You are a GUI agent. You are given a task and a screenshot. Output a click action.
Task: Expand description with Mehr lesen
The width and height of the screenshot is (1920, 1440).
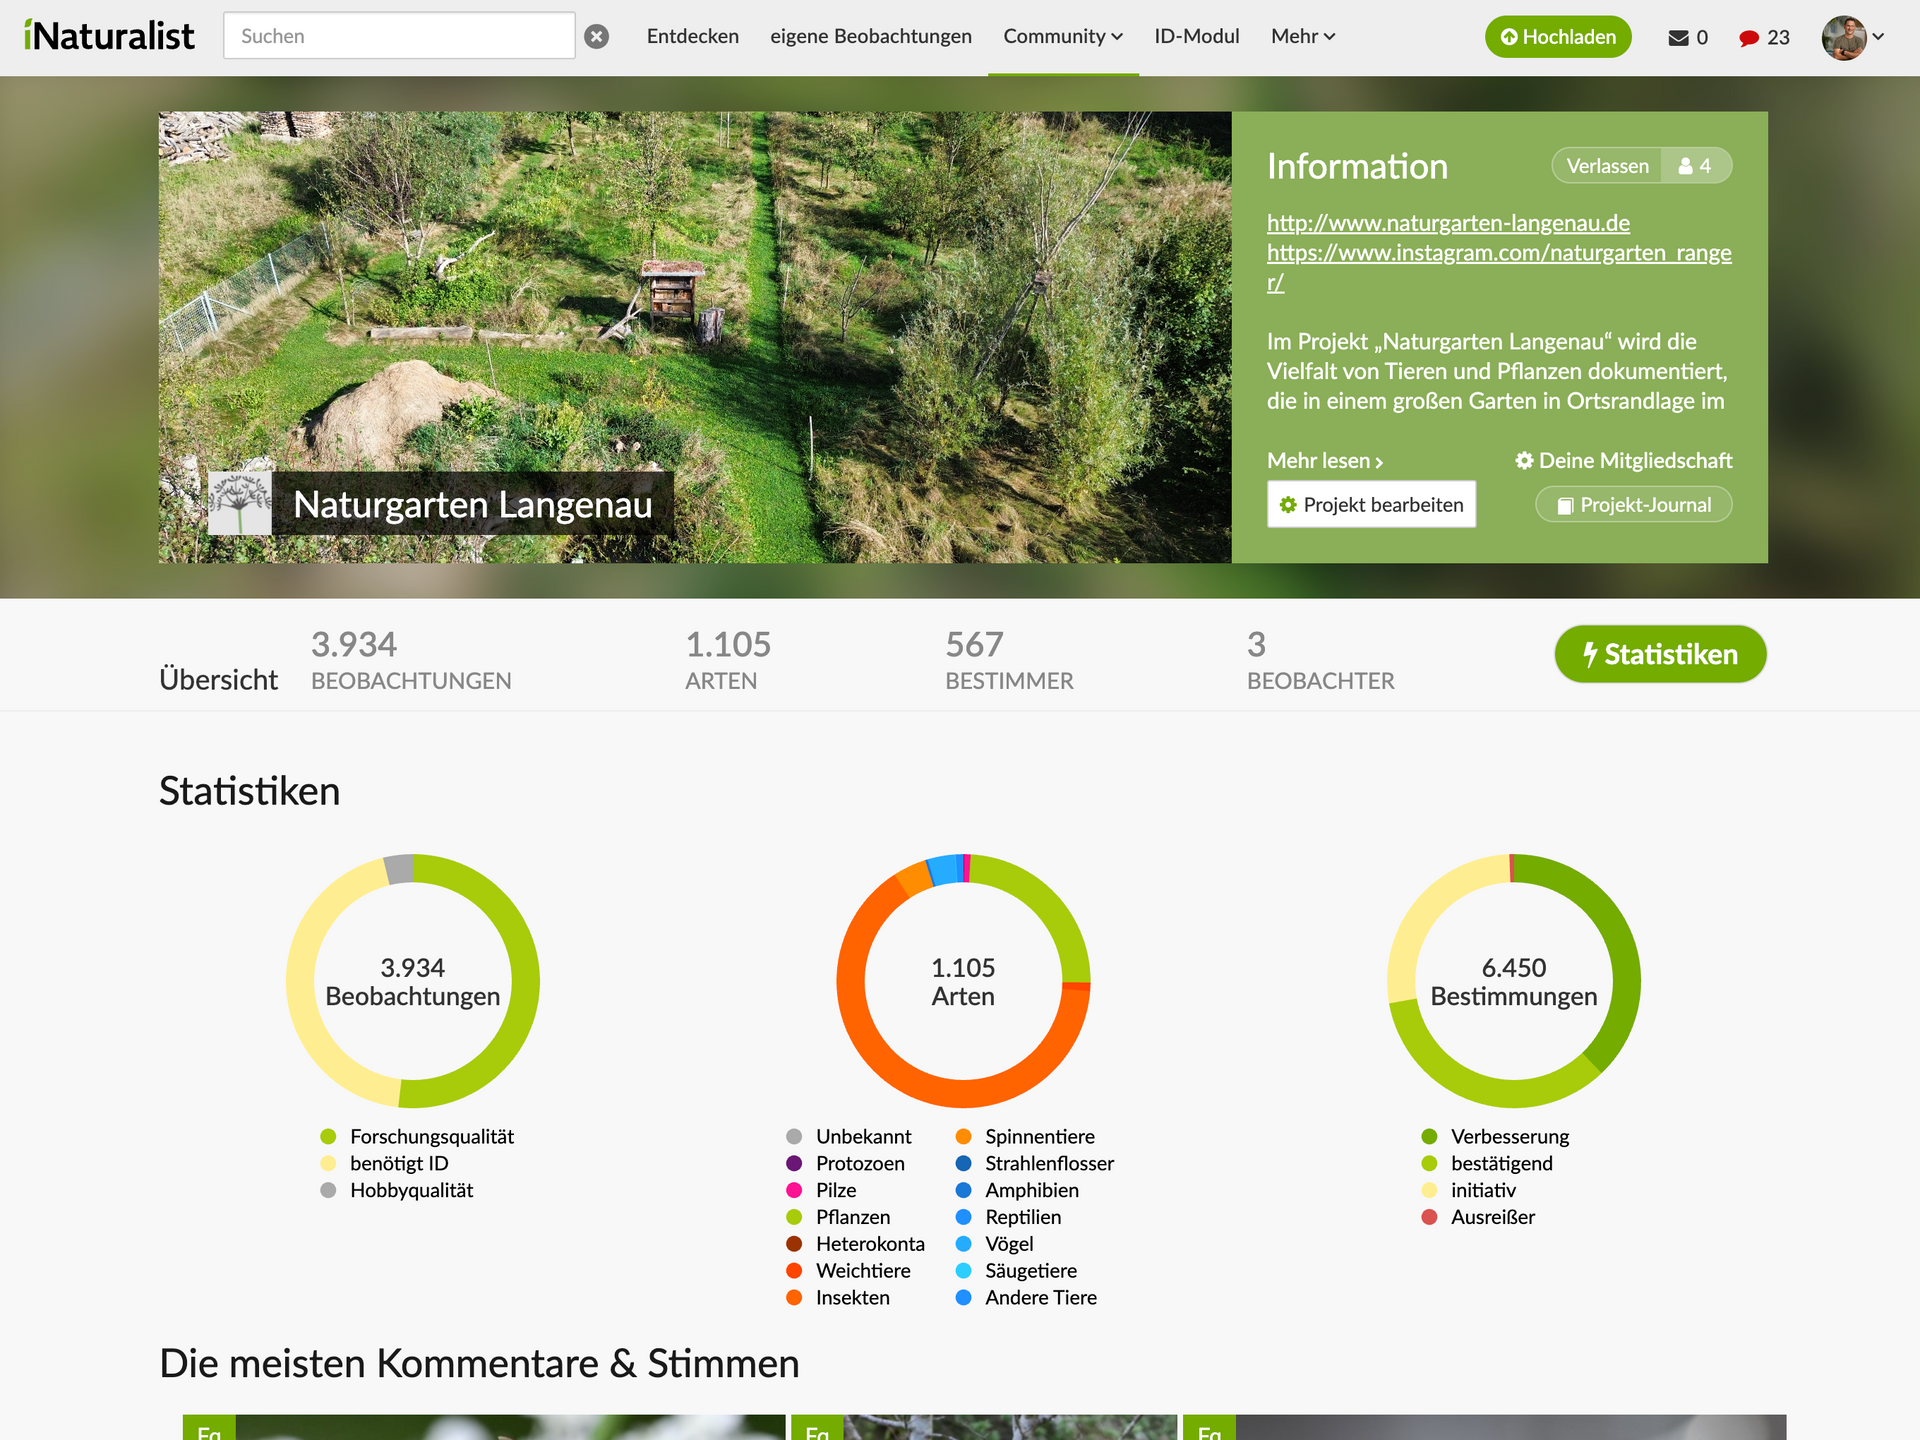[1325, 461]
